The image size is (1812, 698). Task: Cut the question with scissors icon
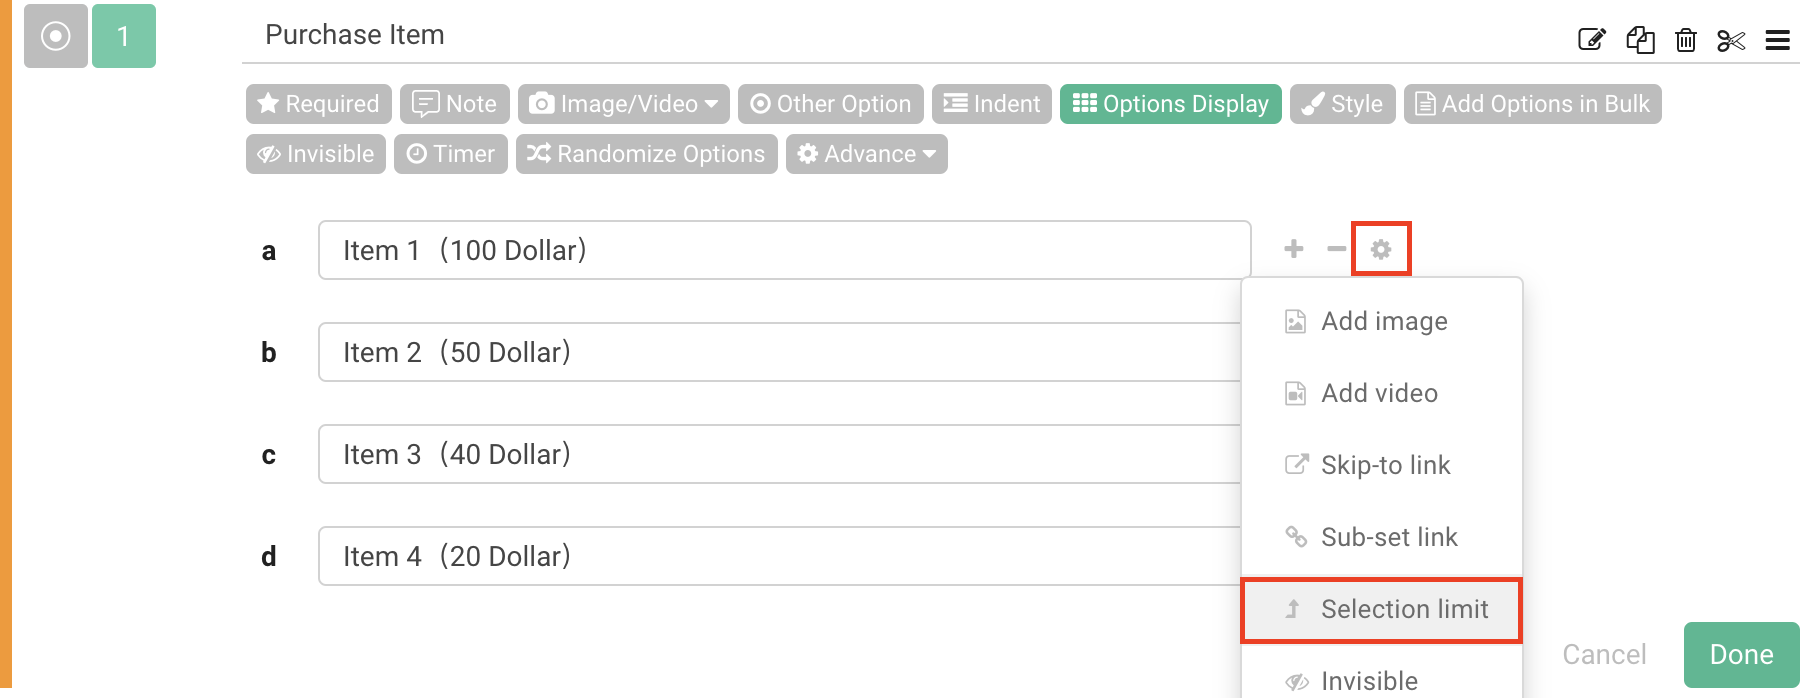pyautogui.click(x=1731, y=41)
